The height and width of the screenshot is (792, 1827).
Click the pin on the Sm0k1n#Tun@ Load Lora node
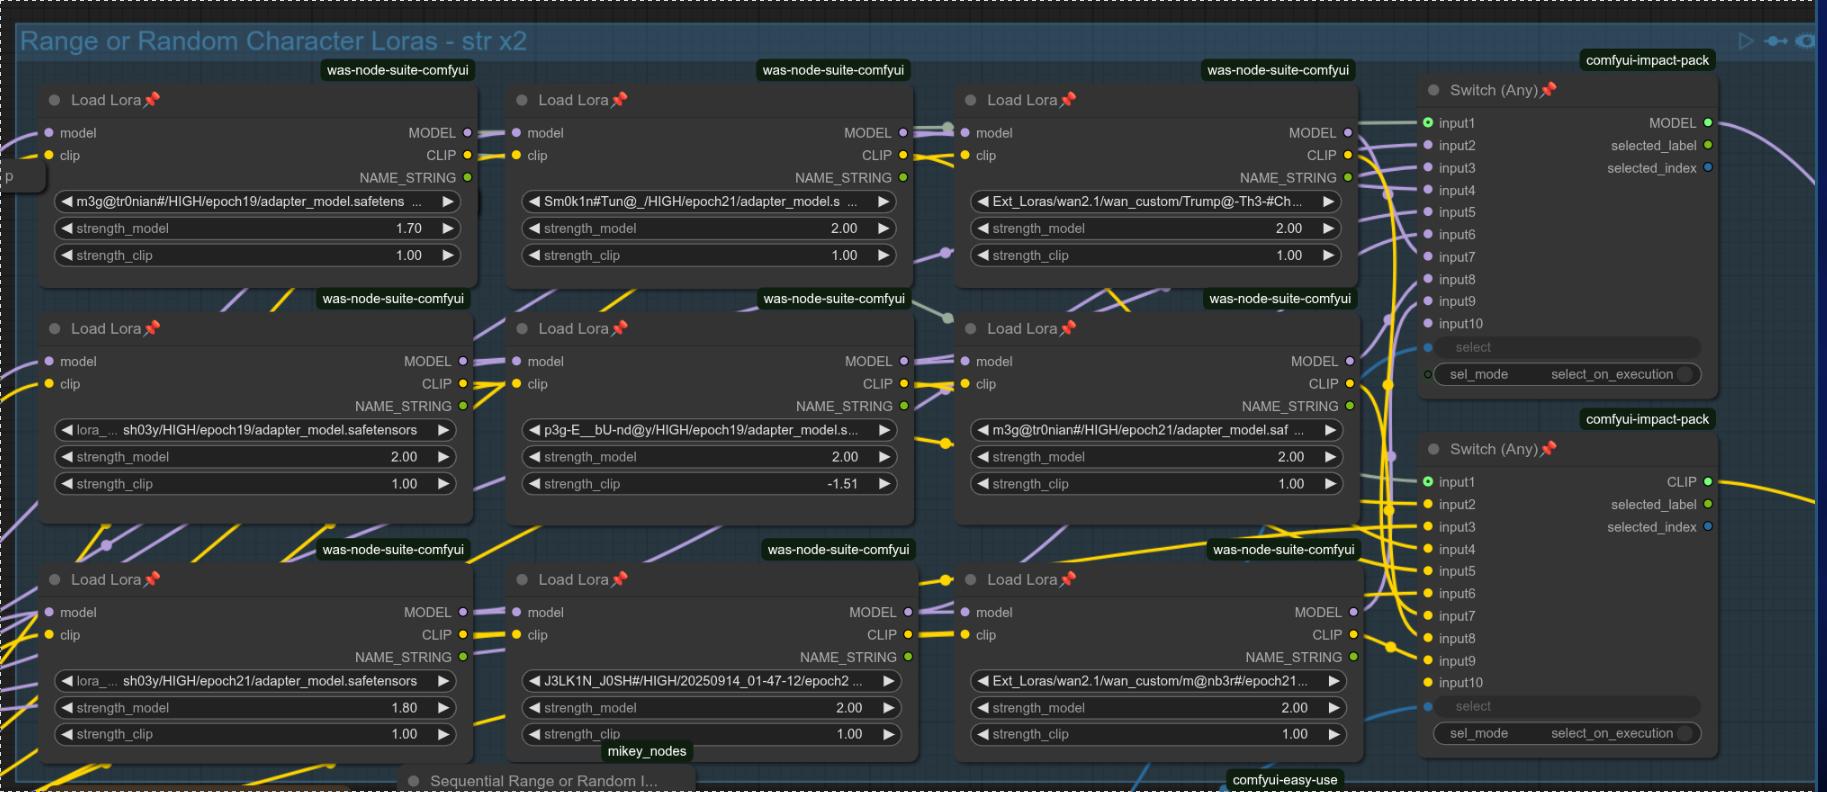pos(619,100)
